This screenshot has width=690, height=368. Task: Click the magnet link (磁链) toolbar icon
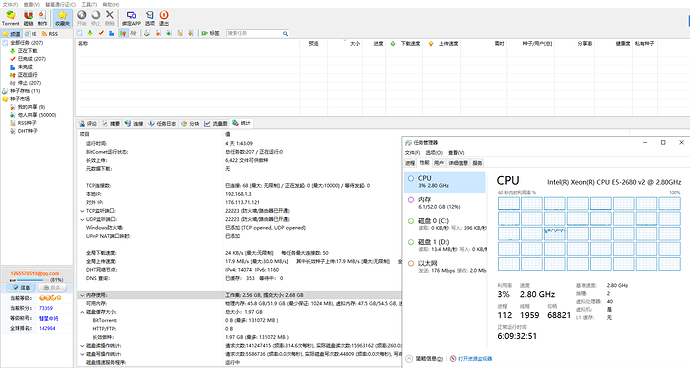point(28,18)
